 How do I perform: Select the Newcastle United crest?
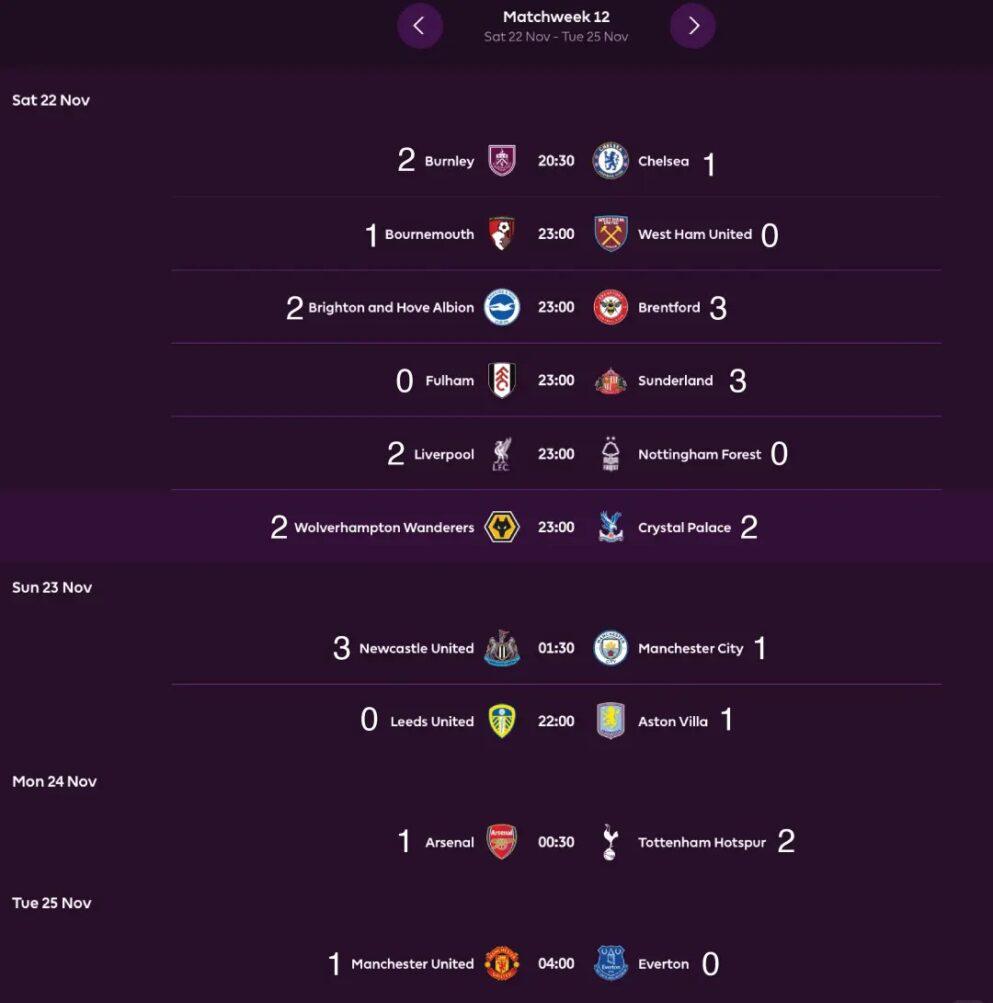502,648
